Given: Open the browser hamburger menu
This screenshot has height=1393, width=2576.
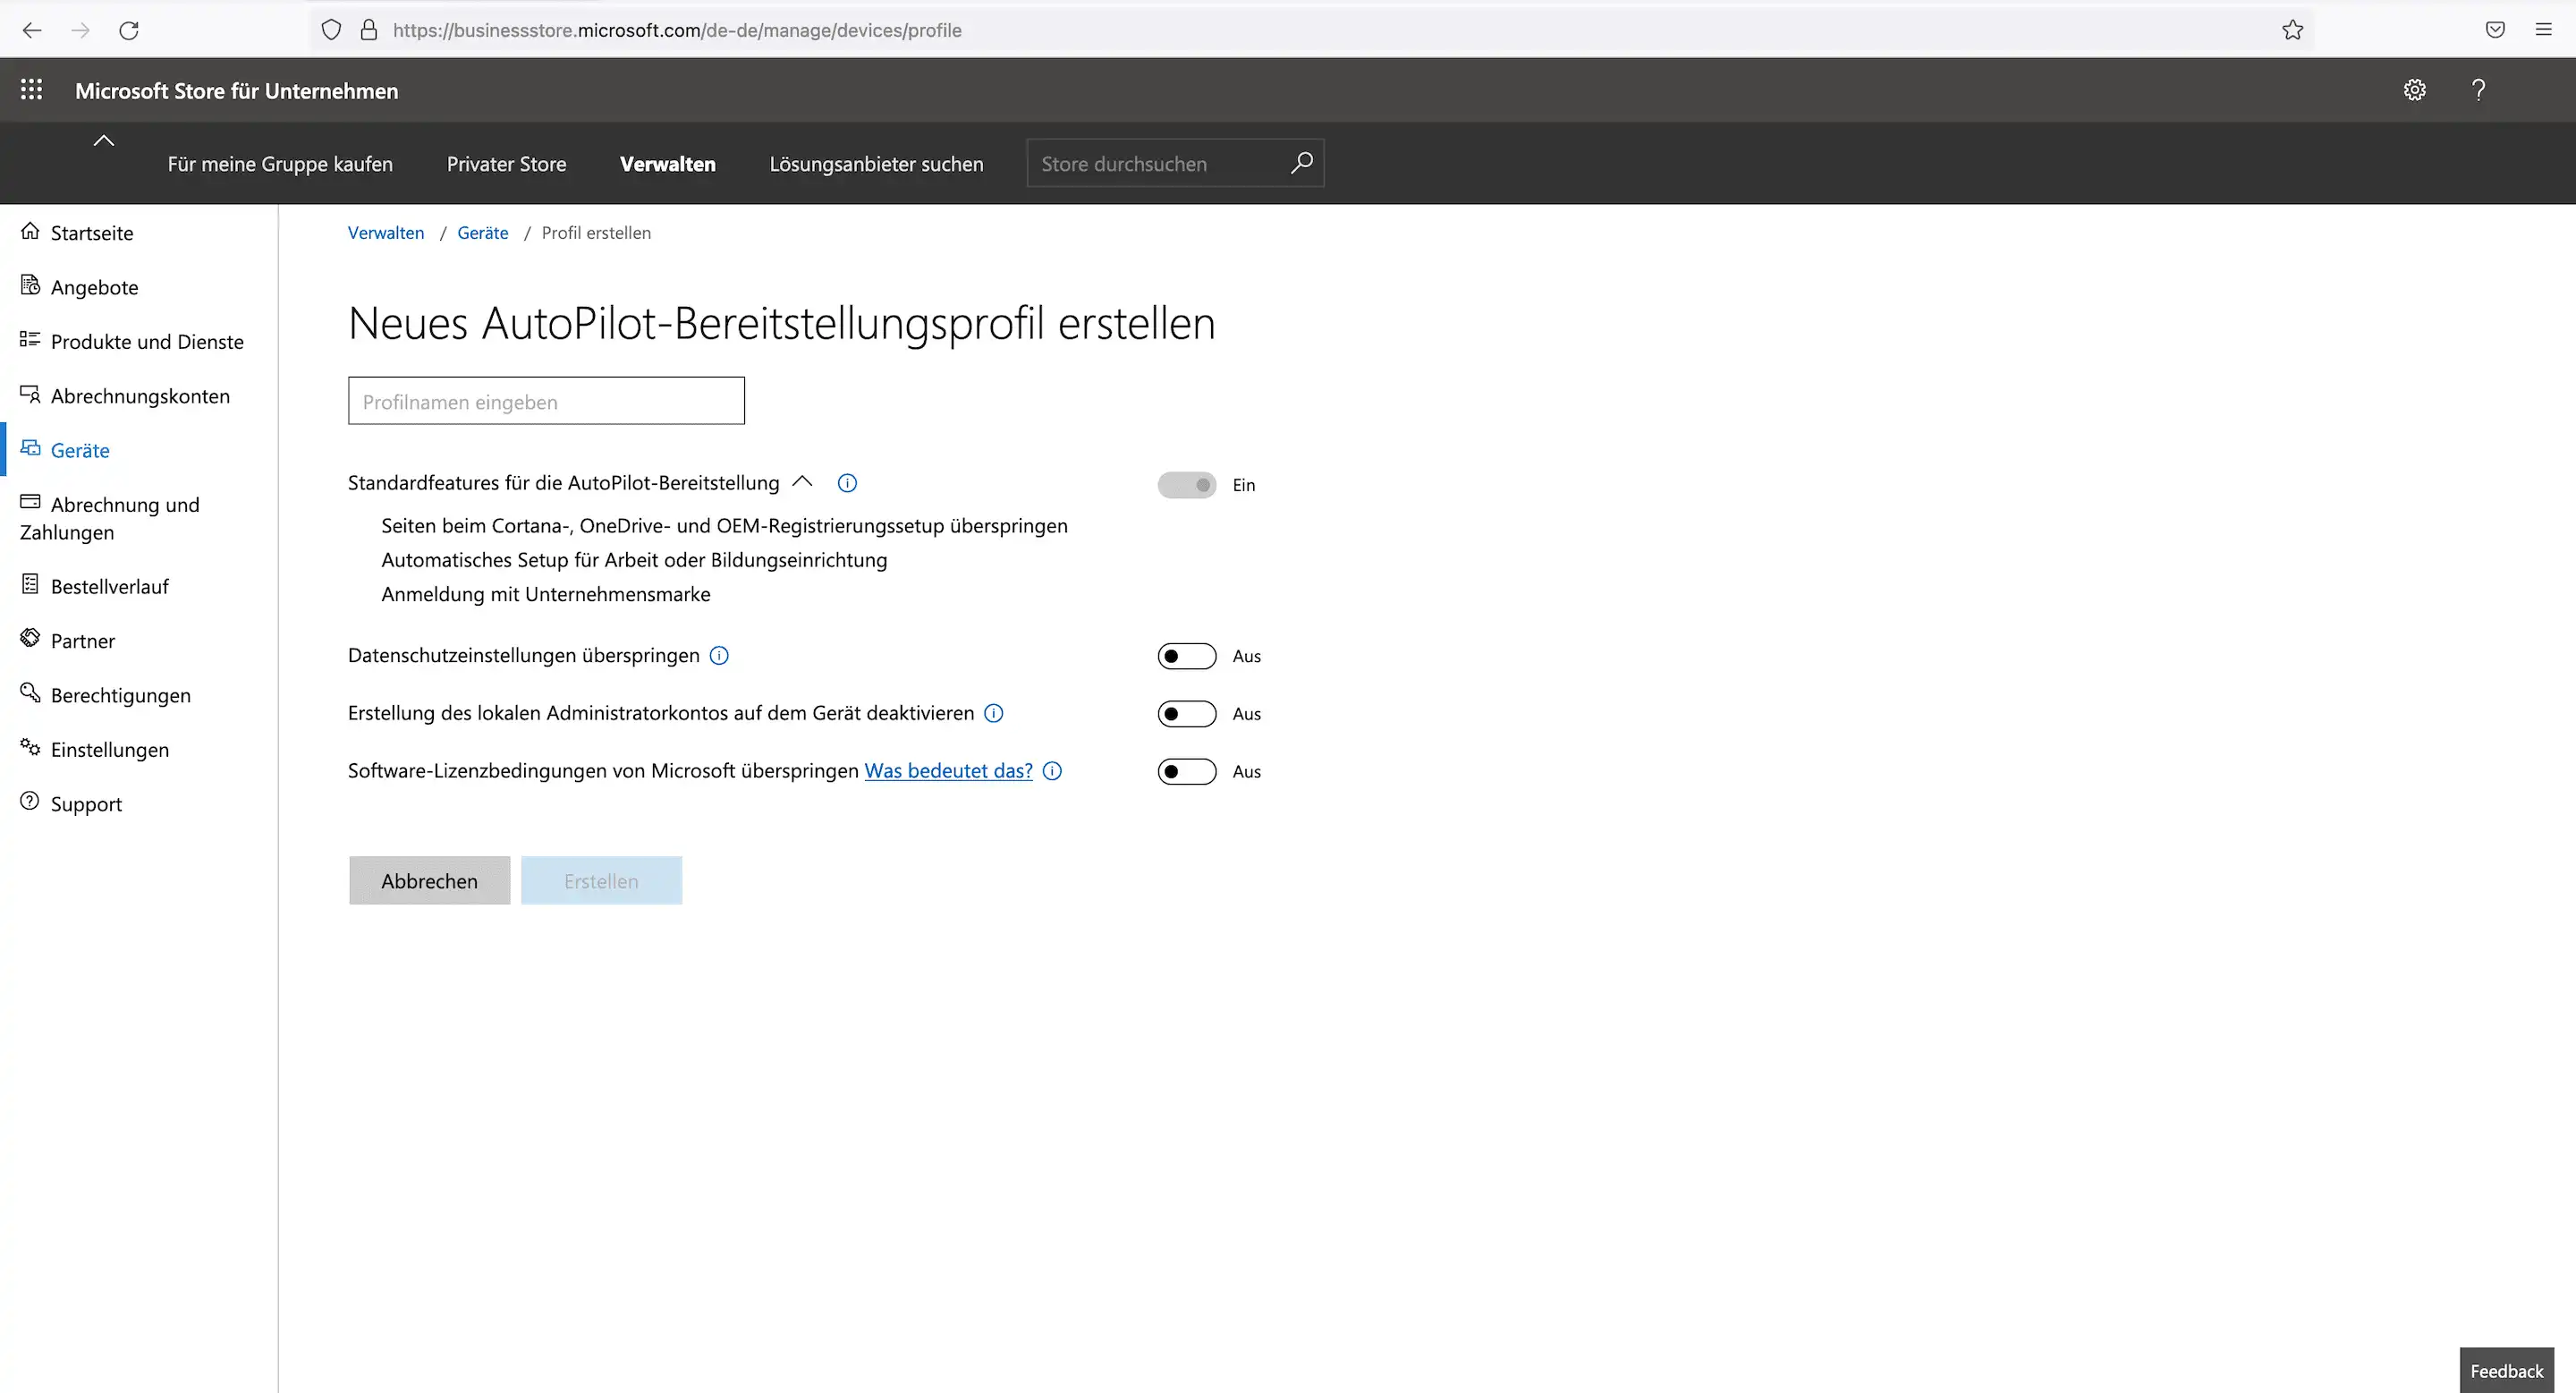Looking at the screenshot, I should click(x=2543, y=30).
